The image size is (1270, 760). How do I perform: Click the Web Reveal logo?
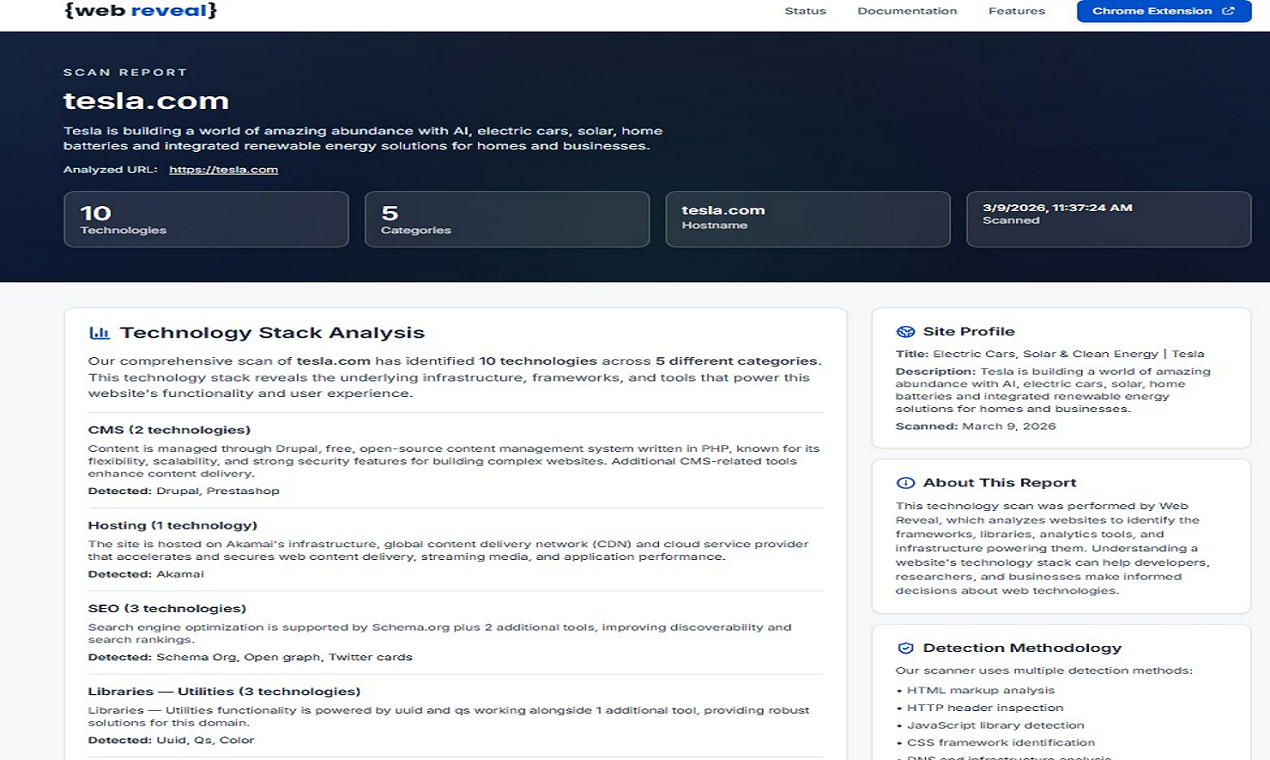[140, 11]
